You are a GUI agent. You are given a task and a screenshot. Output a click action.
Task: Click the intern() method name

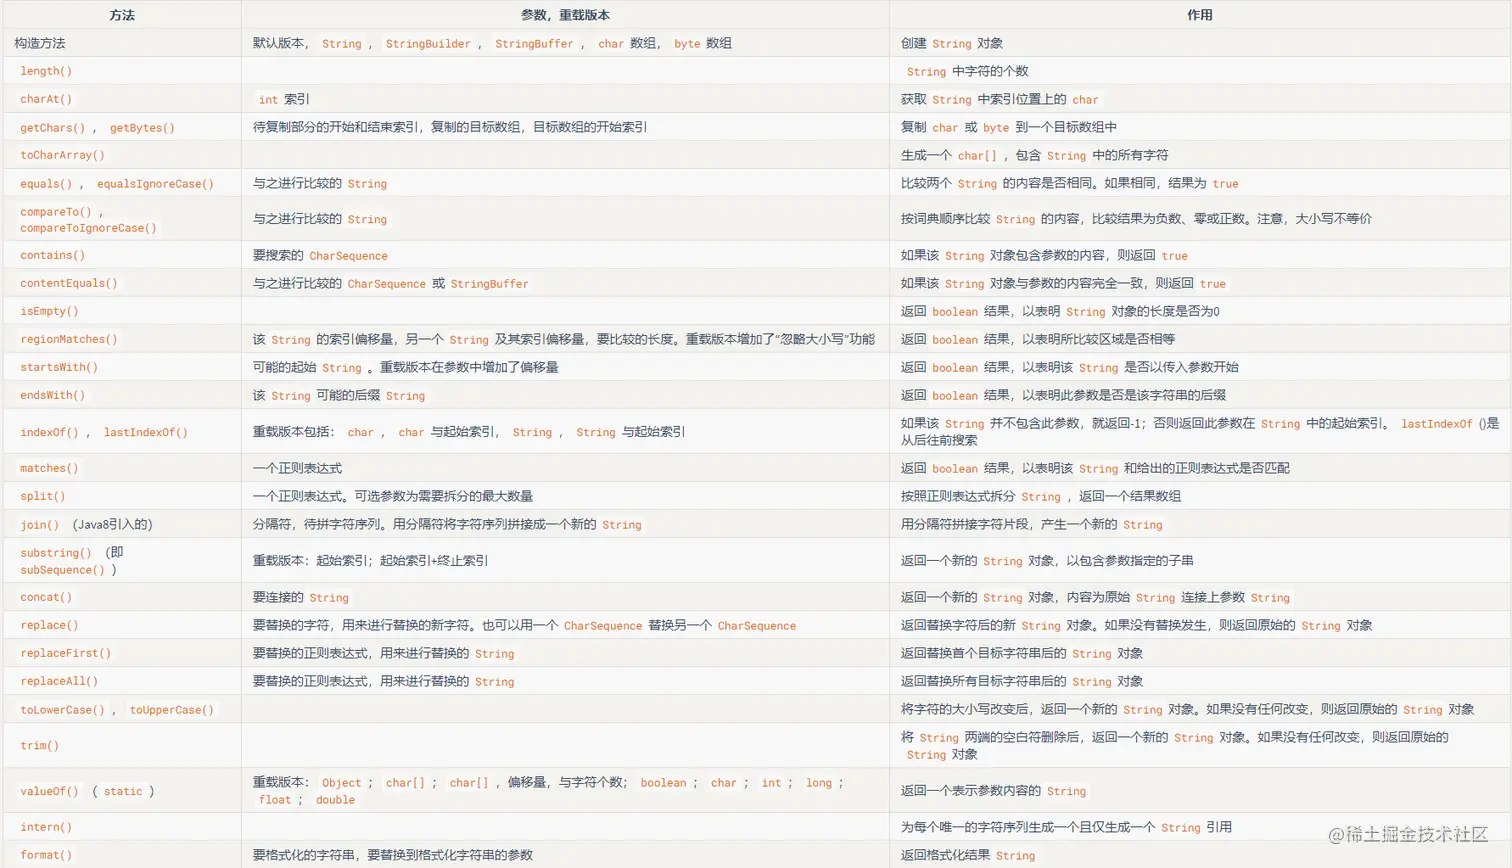[46, 827]
